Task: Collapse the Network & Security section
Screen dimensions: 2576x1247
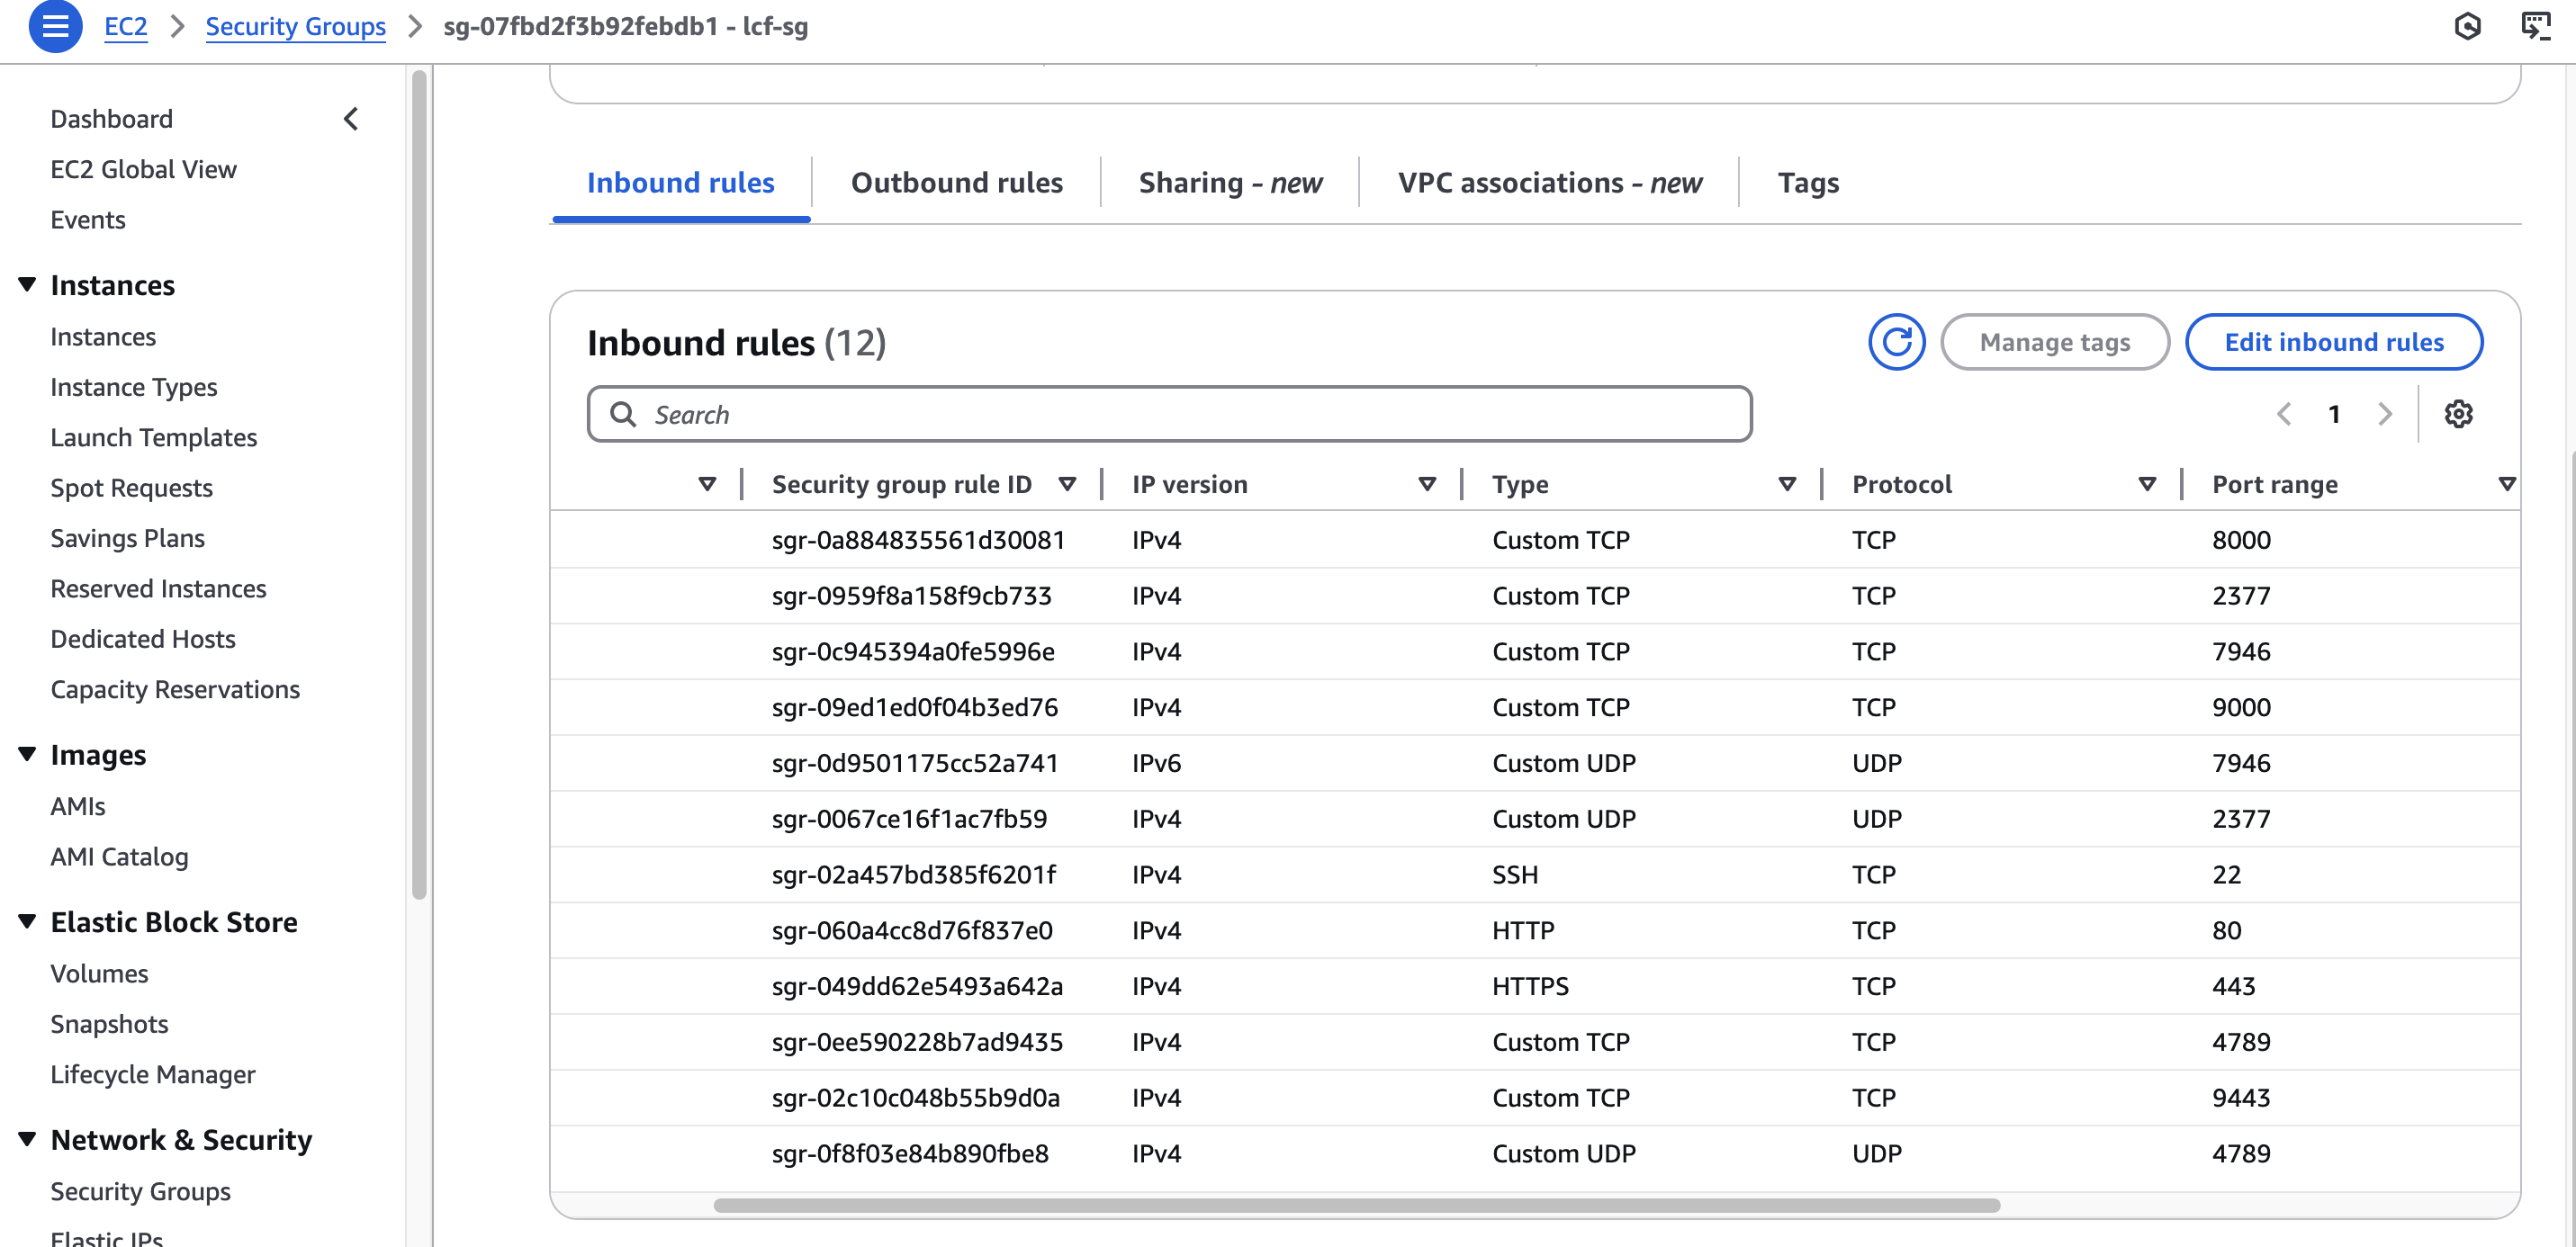Action: point(27,1139)
